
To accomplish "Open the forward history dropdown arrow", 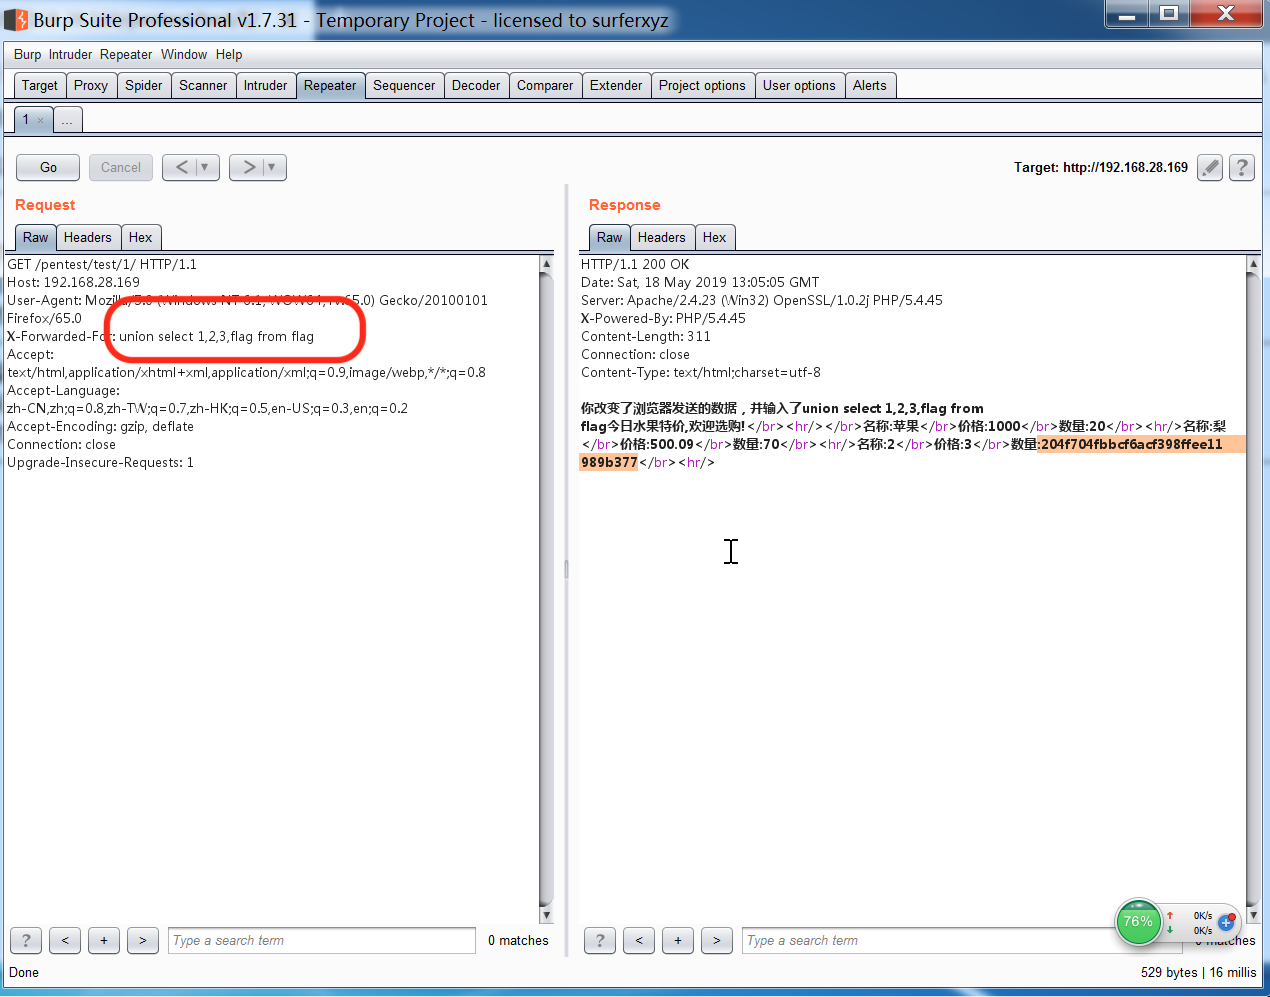I will click(272, 167).
